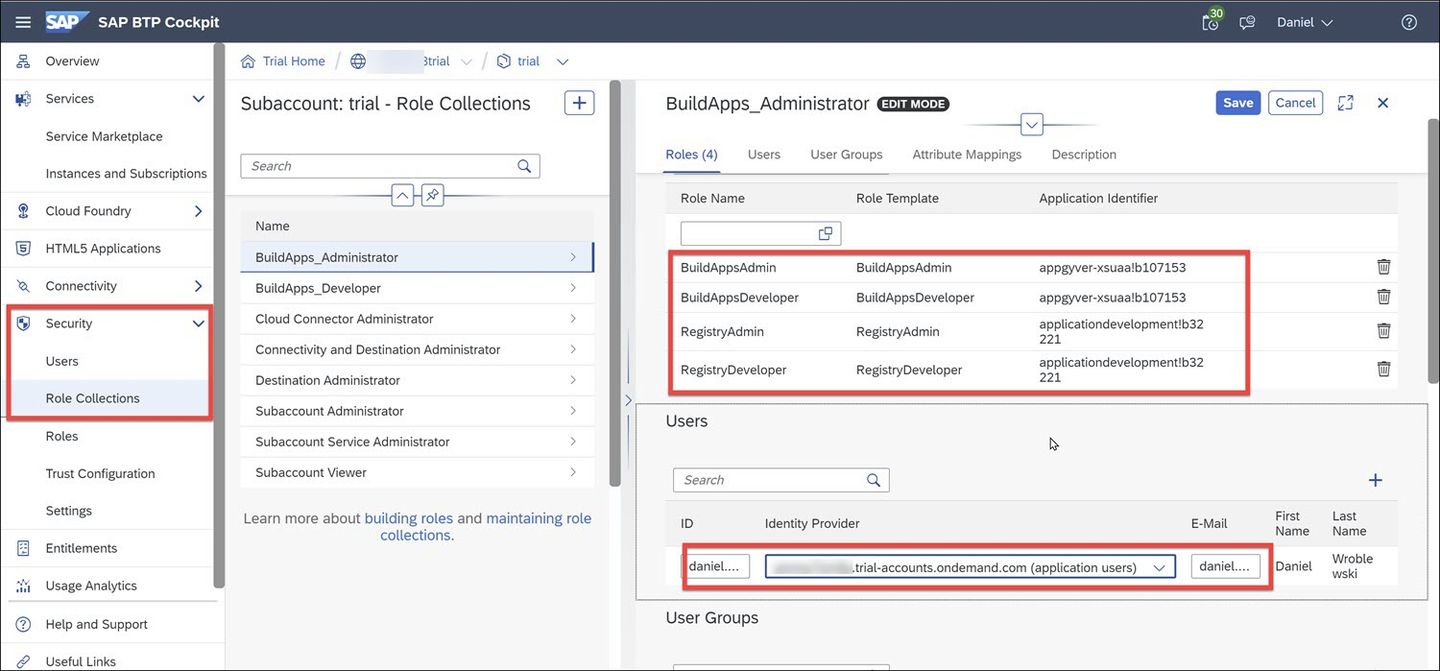Open Service Marketplace
1440x671 pixels.
(104, 136)
